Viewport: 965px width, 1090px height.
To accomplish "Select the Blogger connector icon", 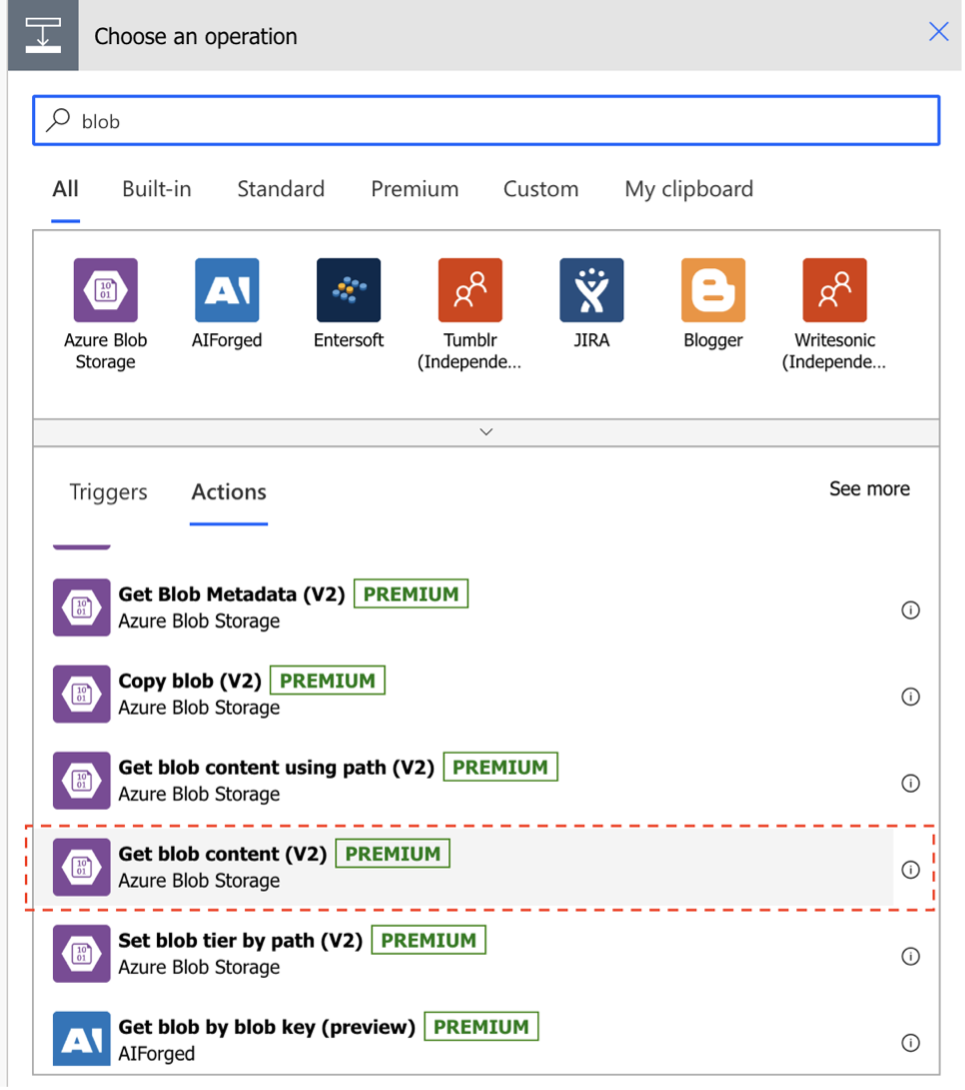I will point(713,289).
